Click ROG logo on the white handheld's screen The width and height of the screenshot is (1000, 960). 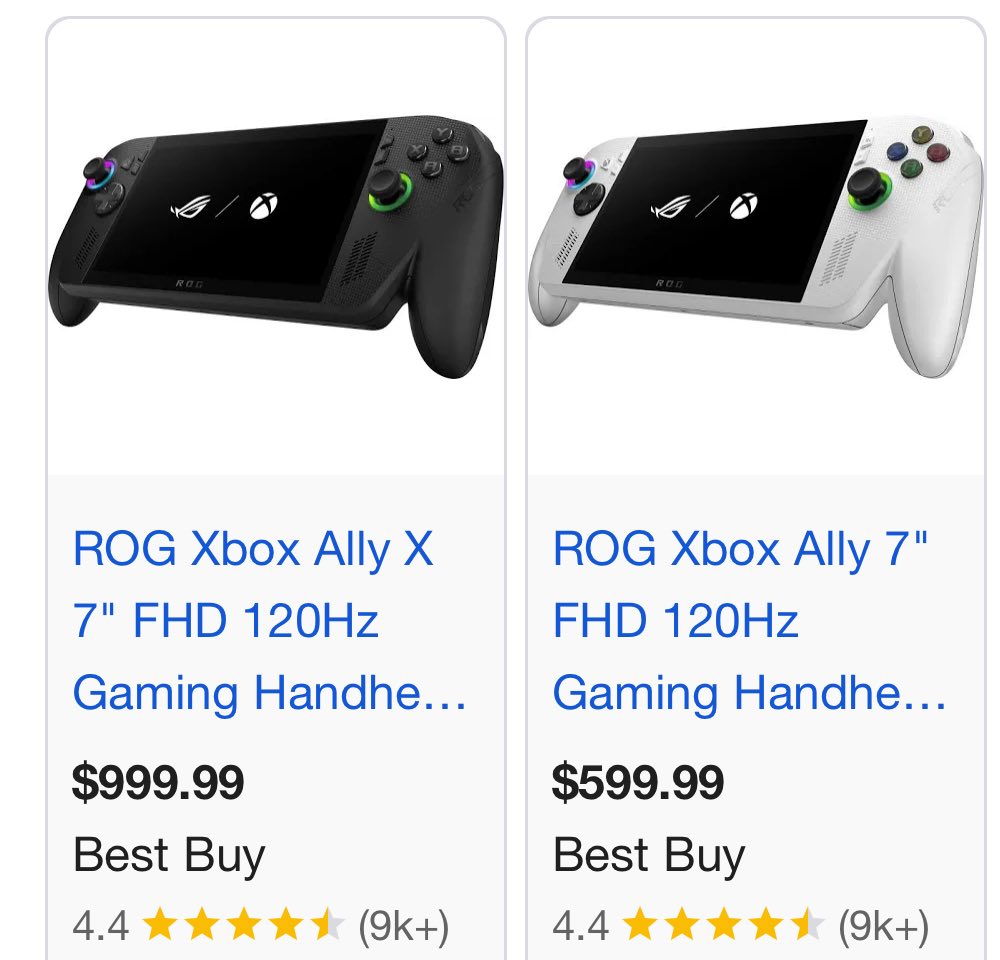(670, 209)
